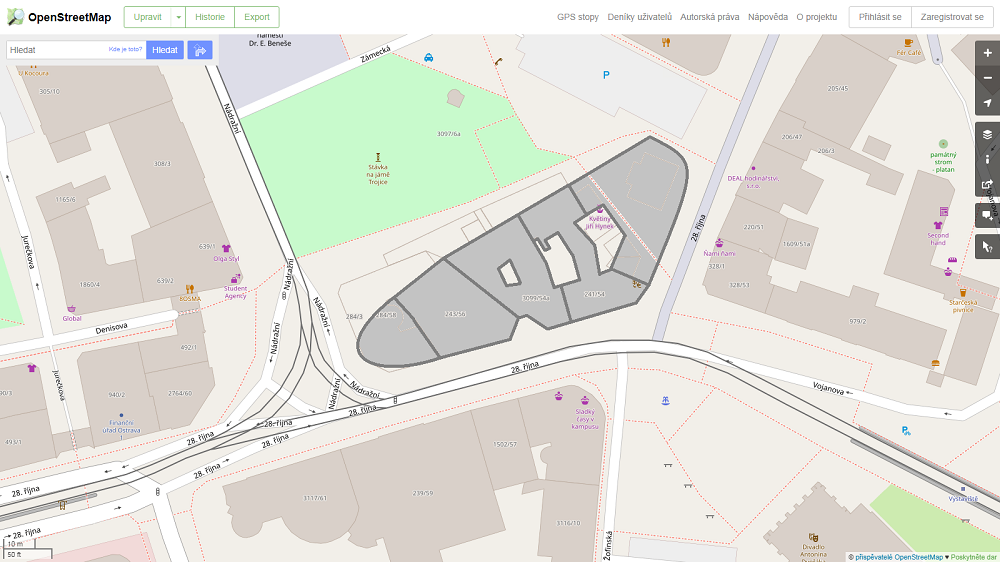Image resolution: width=1000 pixels, height=562 pixels.
Task: Click the 'Kde je toto?' link
Action: [126, 49]
